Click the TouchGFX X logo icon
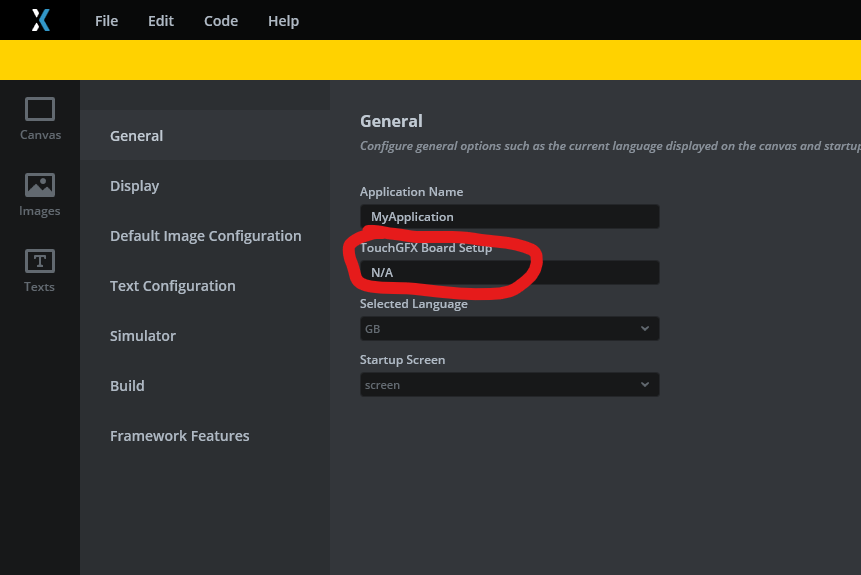Screen dimensions: 861x575 pyautogui.click(x=40, y=20)
